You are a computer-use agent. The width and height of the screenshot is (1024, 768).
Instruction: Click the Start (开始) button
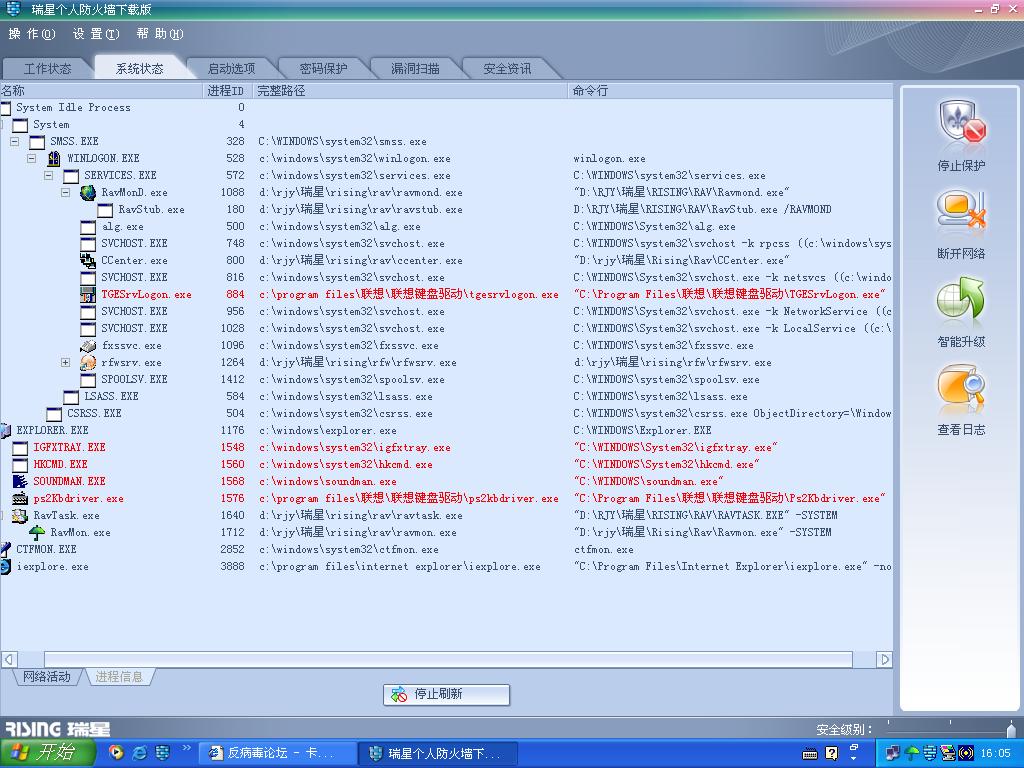point(48,752)
